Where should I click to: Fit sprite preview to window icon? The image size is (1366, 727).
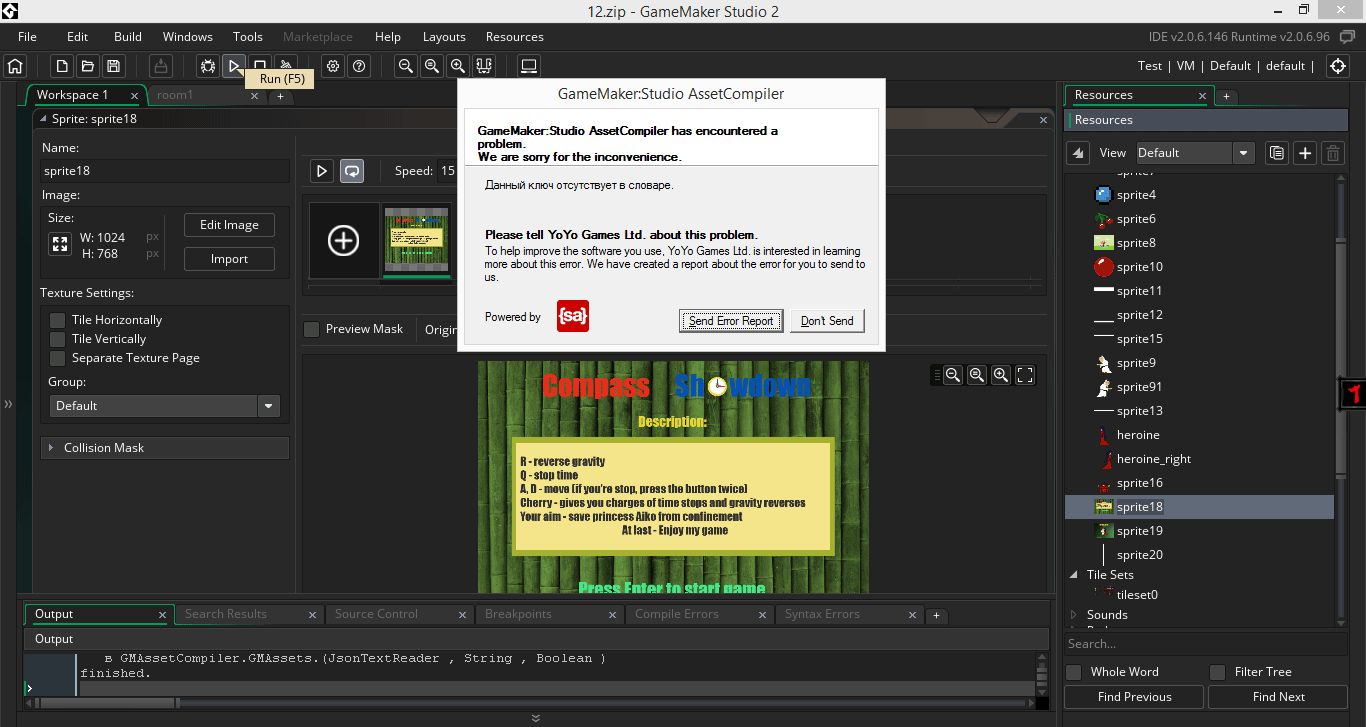click(1025, 375)
